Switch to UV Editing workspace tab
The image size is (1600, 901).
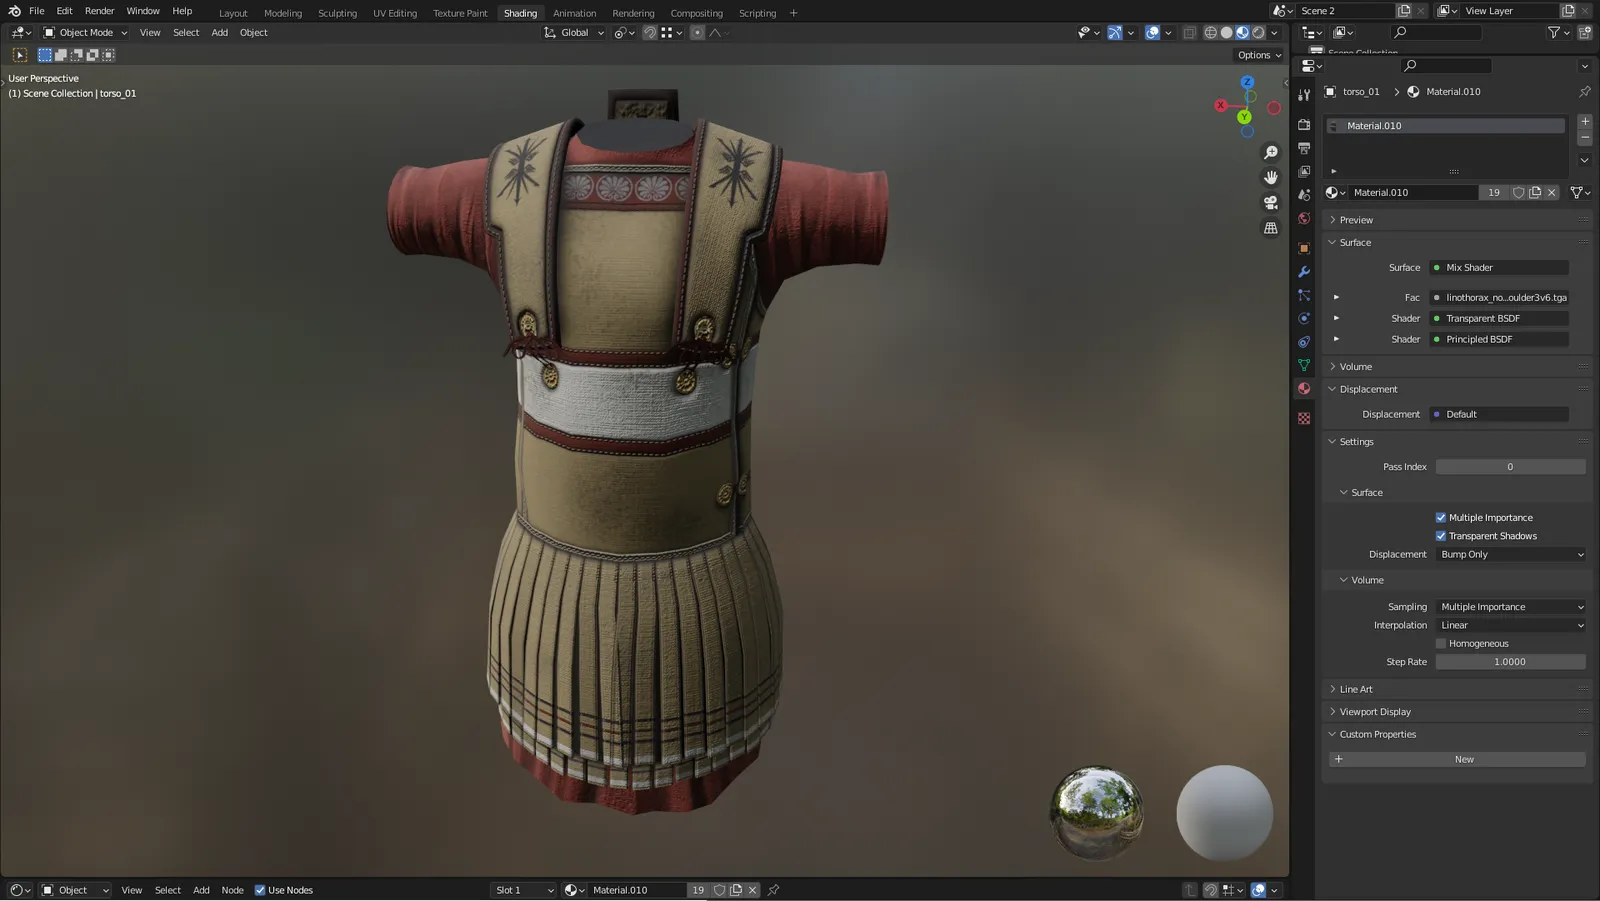(x=395, y=13)
